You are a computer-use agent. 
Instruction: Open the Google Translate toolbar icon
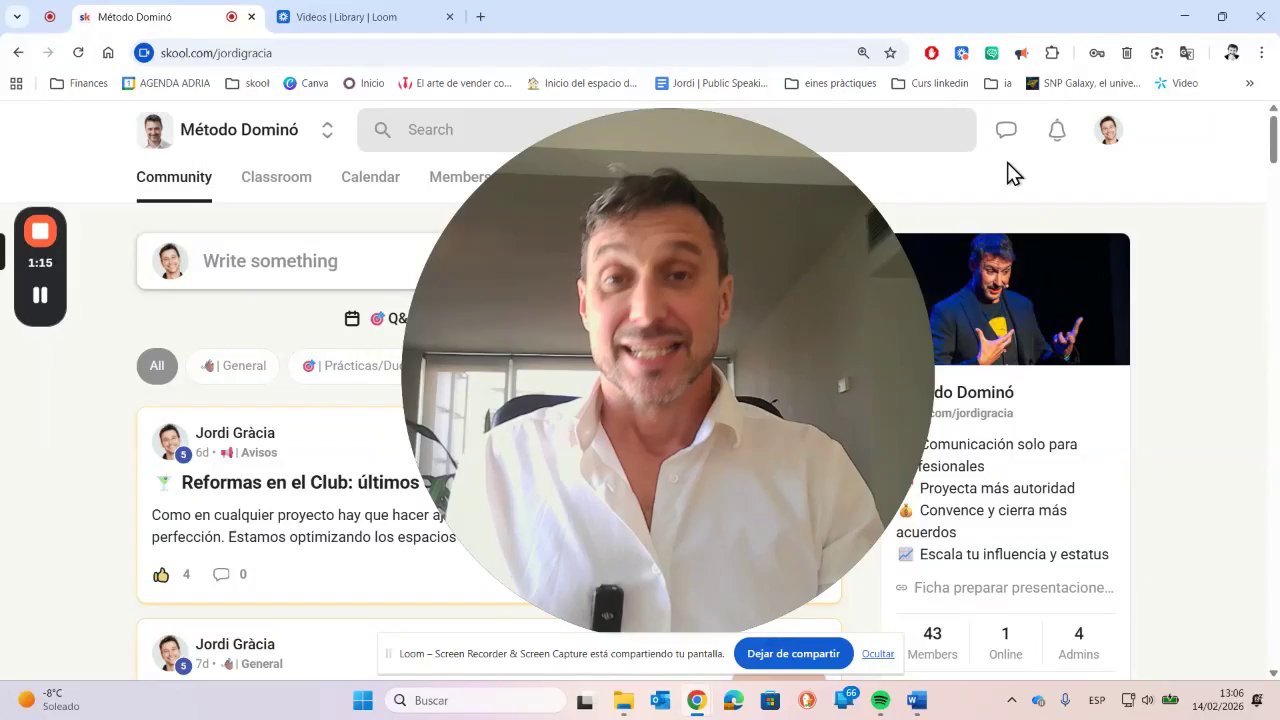[x=1187, y=53]
